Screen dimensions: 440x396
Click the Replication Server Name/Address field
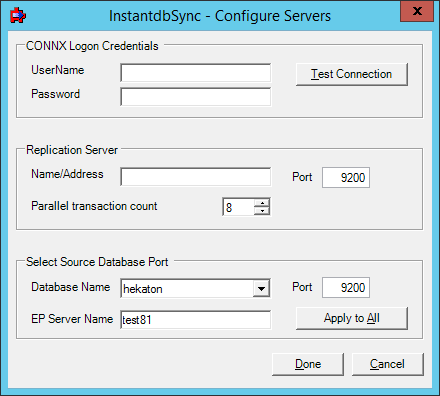pyautogui.click(x=196, y=177)
